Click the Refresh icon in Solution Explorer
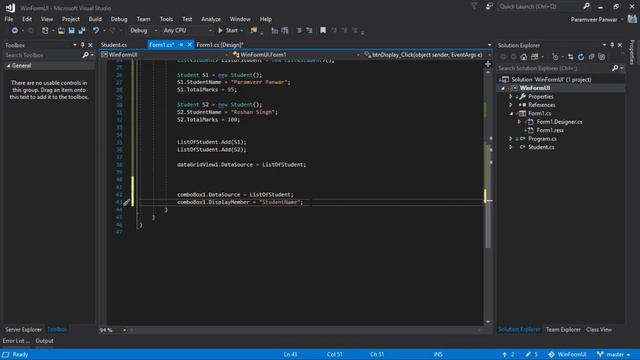The width and height of the screenshot is (640, 360). 581,57
